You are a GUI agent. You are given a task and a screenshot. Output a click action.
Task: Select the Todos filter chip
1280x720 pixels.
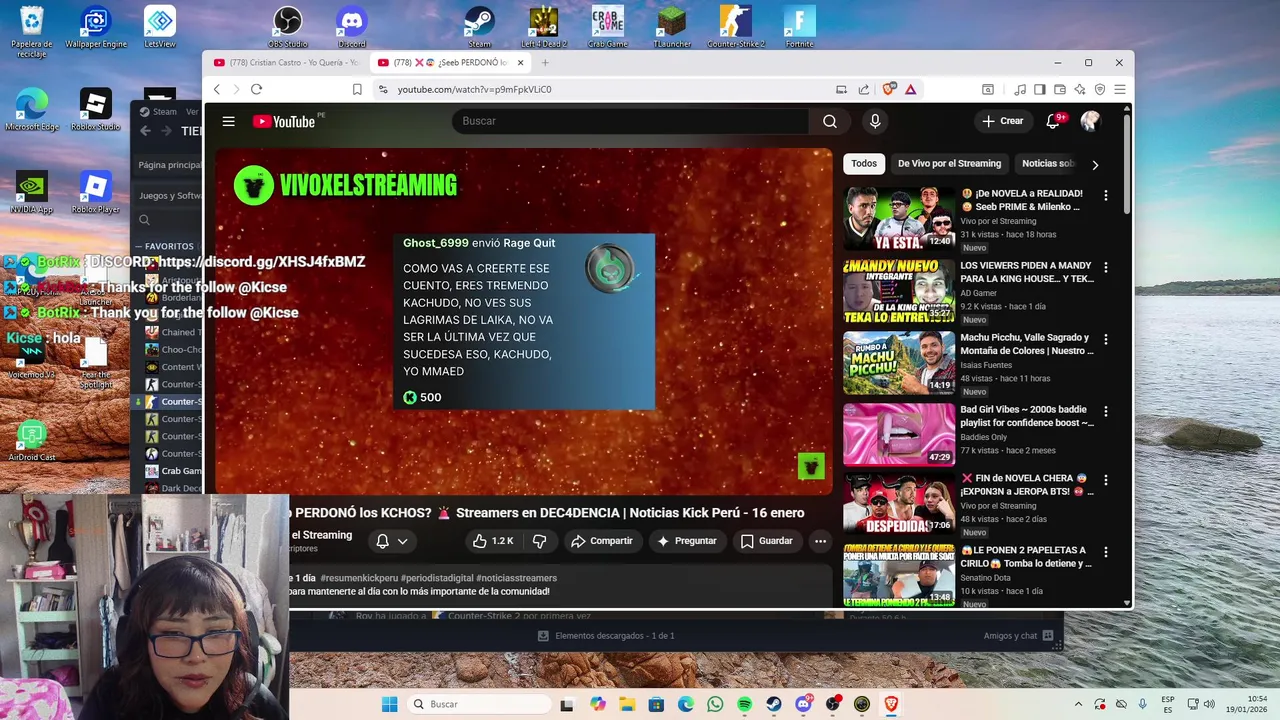pyautogui.click(x=864, y=164)
